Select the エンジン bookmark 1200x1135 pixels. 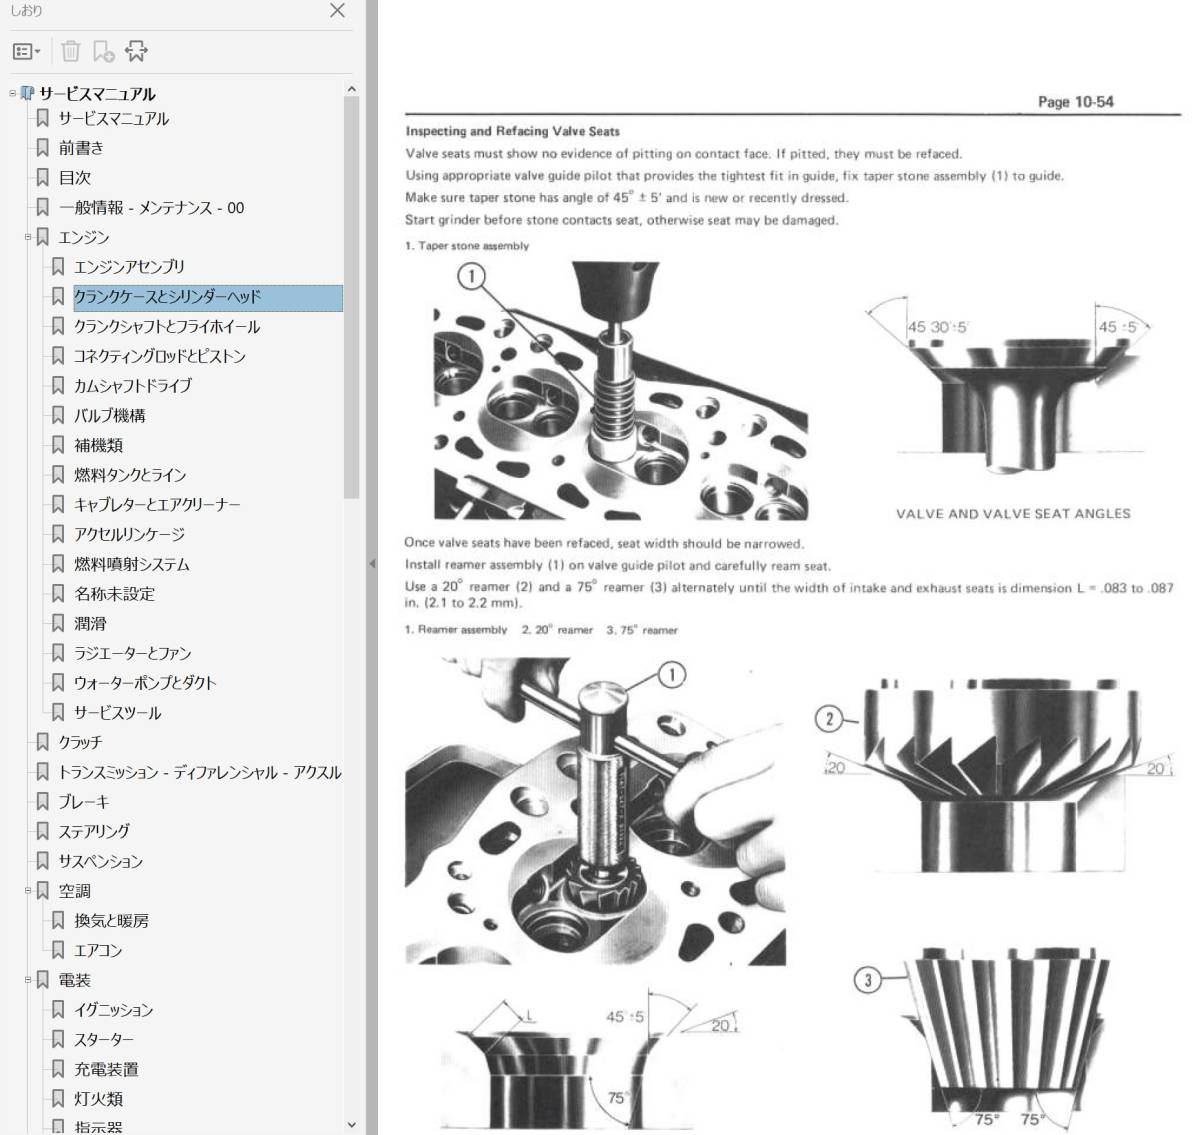tap(84, 237)
